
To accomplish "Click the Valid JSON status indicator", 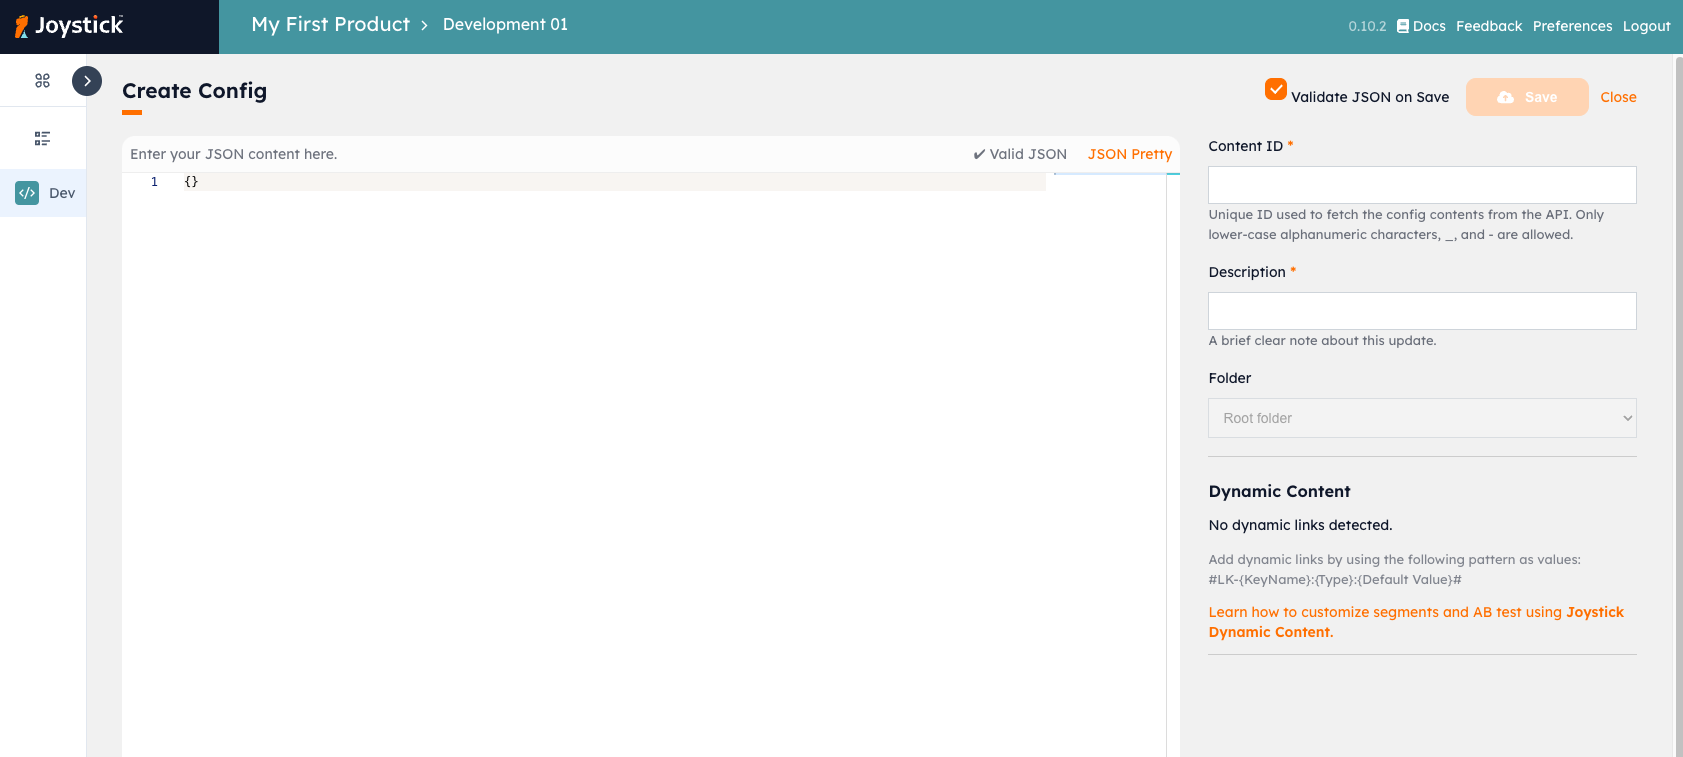I will click(x=1020, y=154).
